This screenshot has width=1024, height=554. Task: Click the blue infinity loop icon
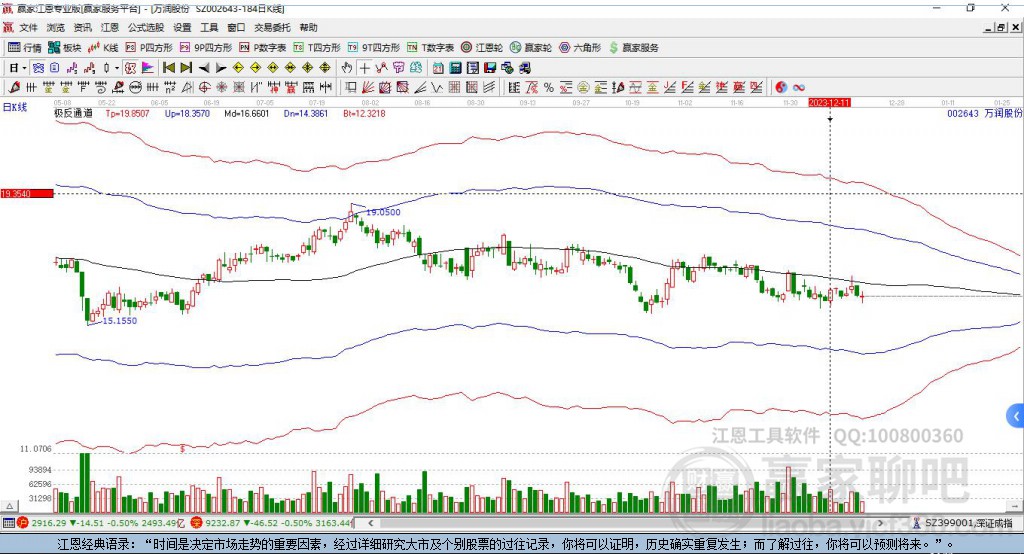coord(799,88)
